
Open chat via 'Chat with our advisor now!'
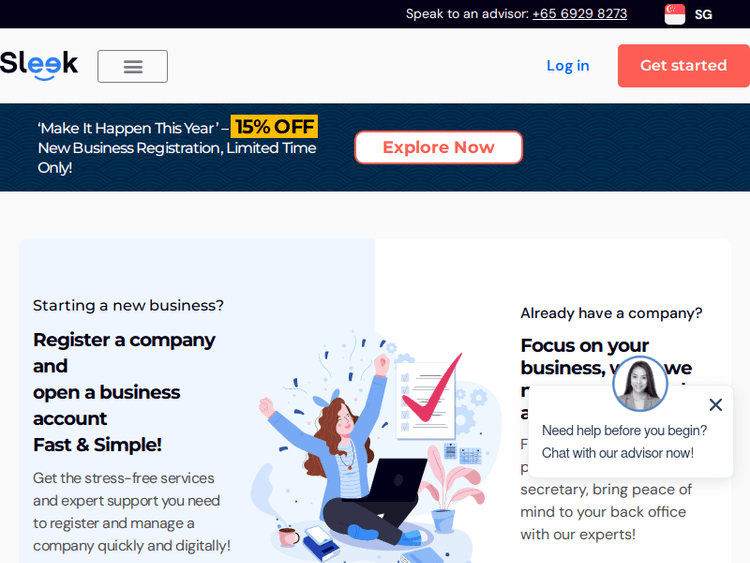tap(618, 453)
